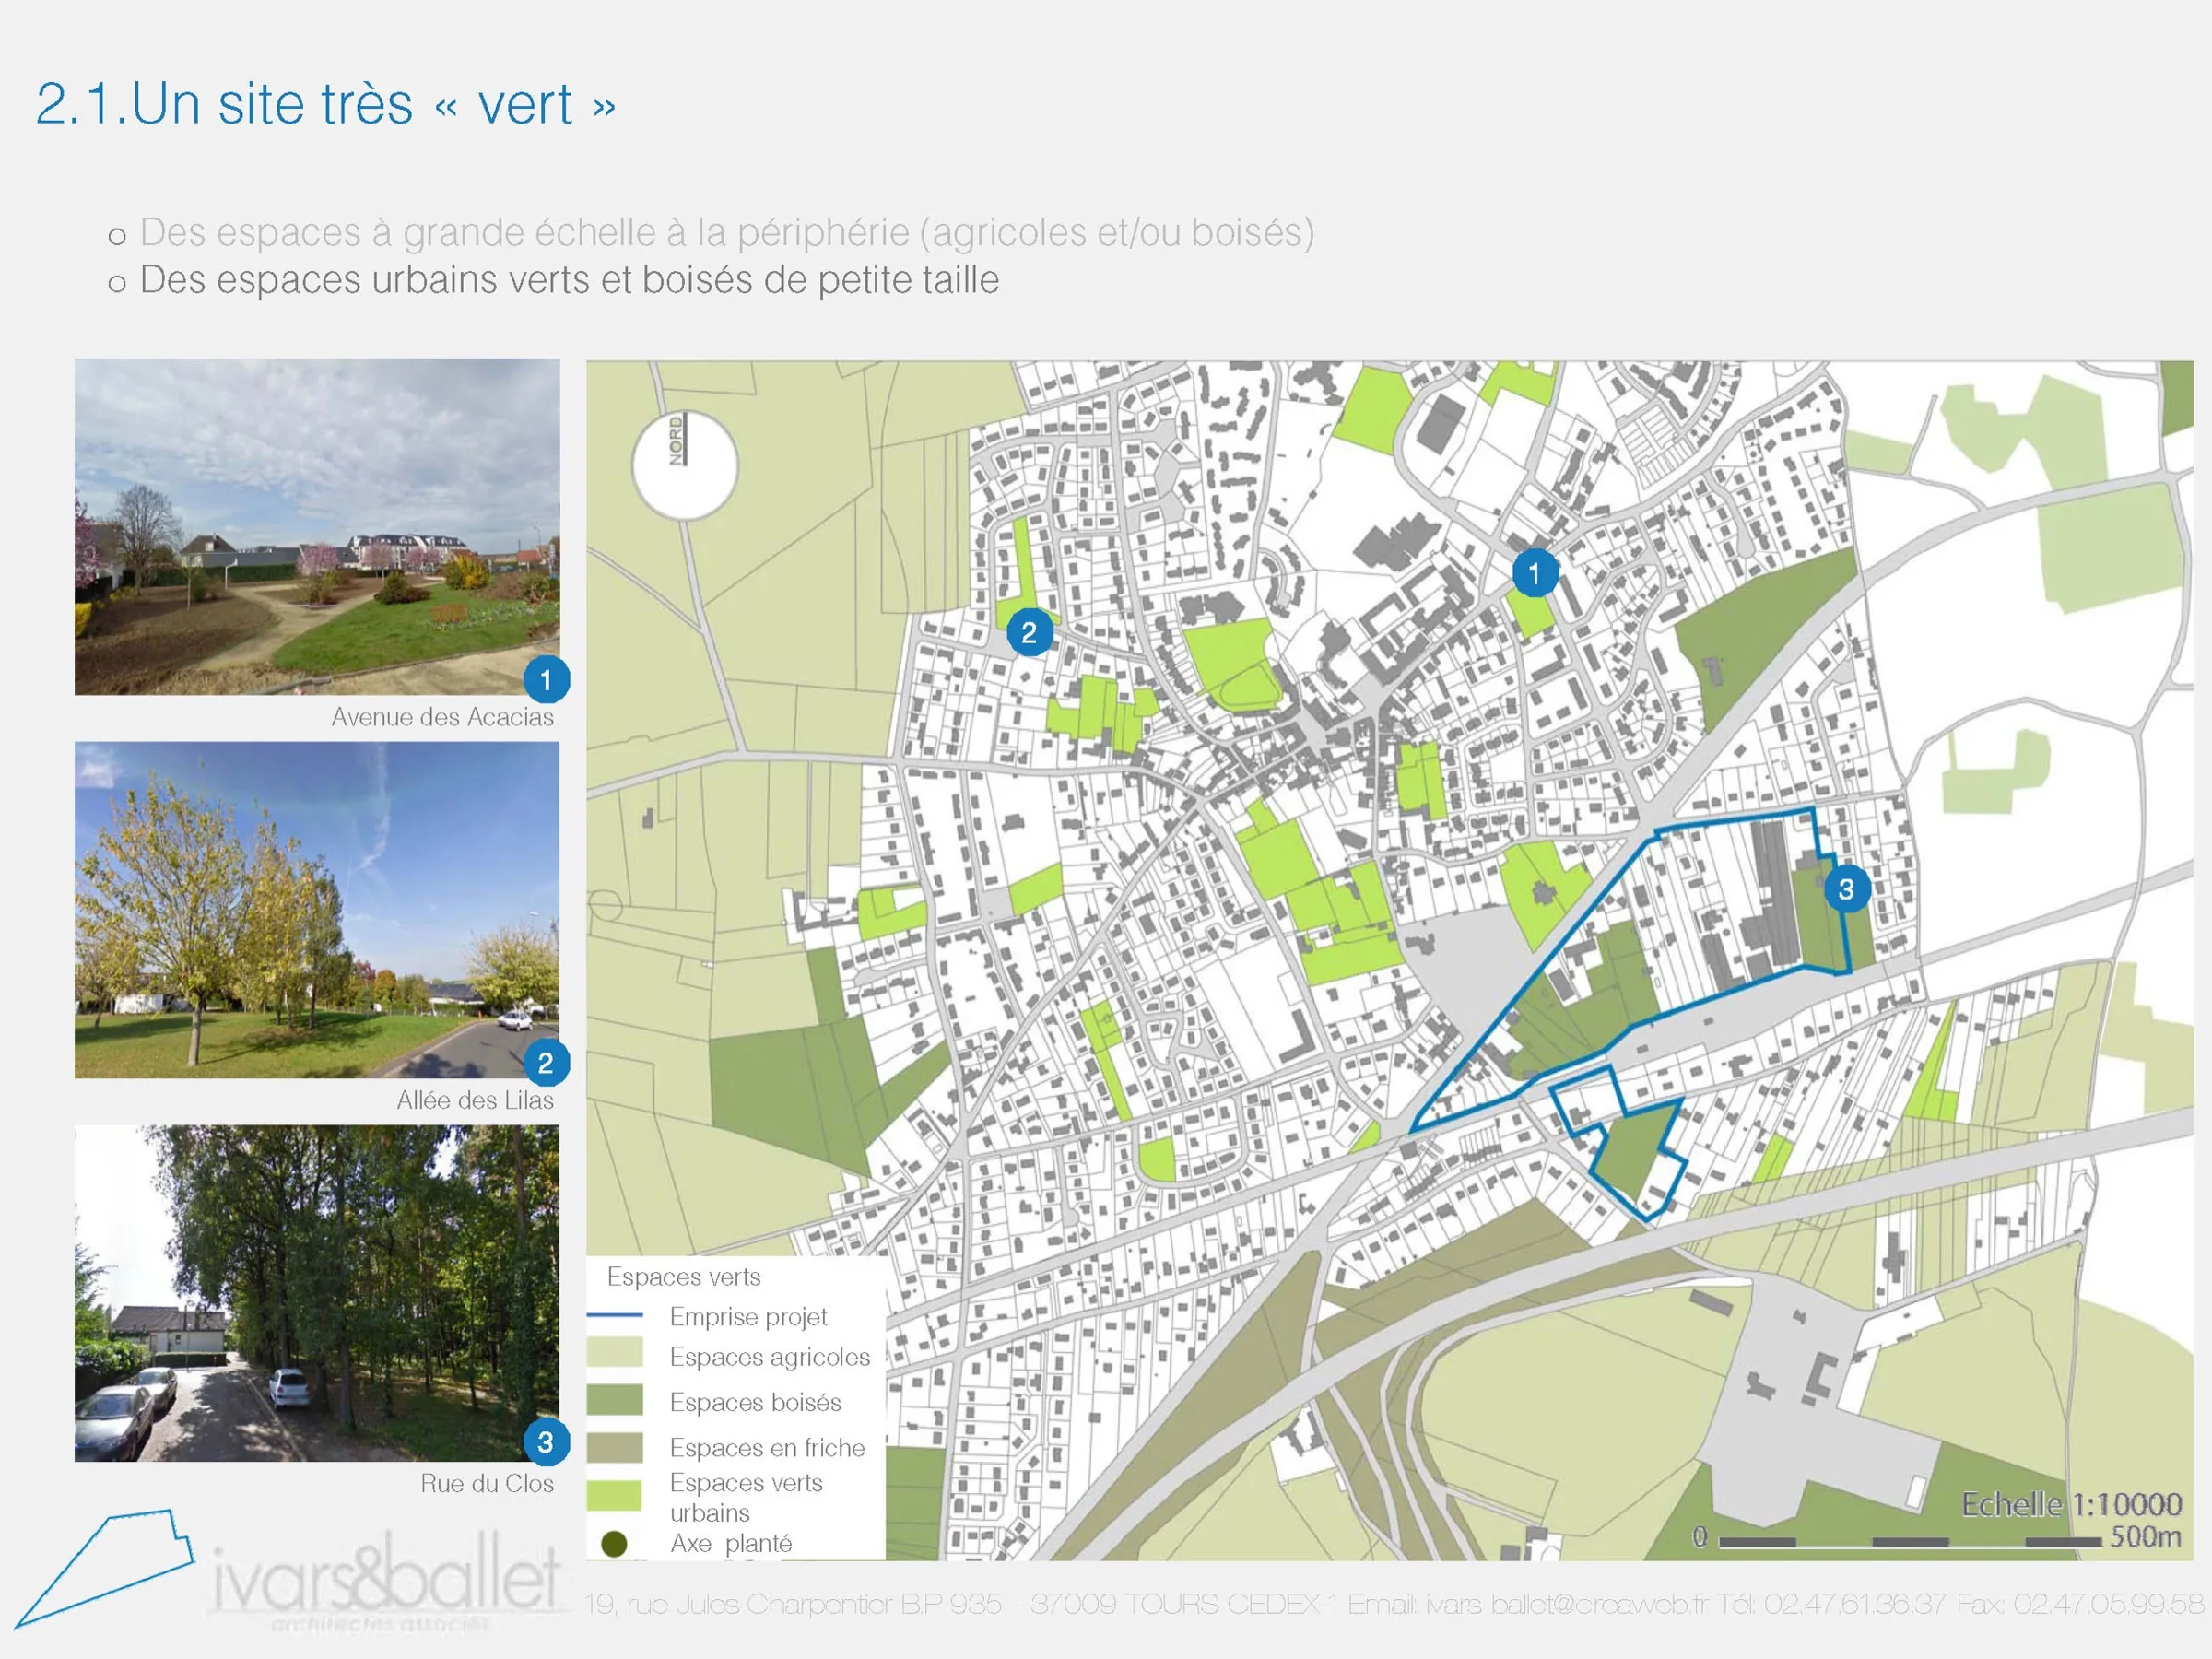2212x1659 pixels.
Task: Click badge 3 on Rue du Clos photo
Action: click(x=546, y=1442)
